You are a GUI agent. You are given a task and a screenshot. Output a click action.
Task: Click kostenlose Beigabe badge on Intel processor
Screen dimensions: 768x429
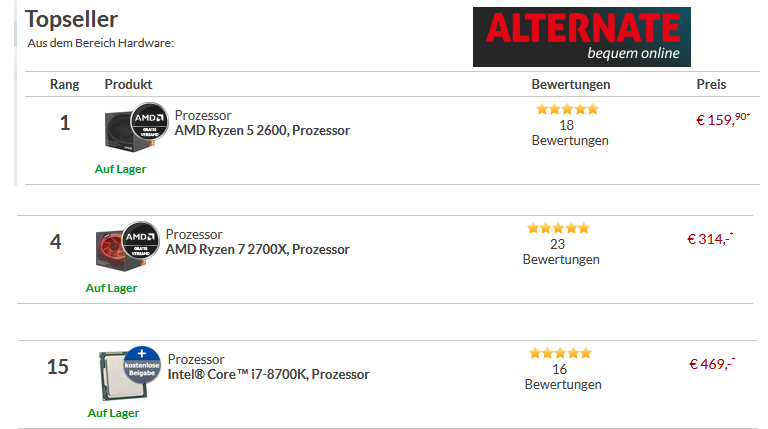pos(142,365)
